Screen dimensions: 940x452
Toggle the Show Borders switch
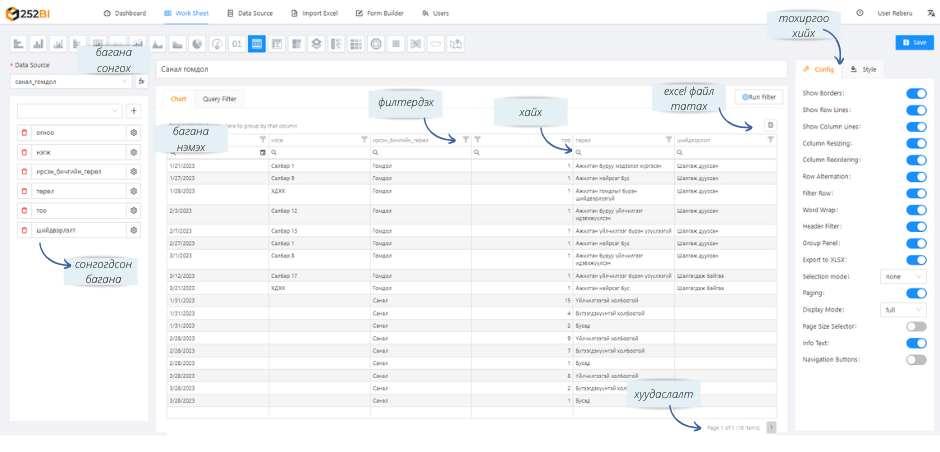pos(916,93)
